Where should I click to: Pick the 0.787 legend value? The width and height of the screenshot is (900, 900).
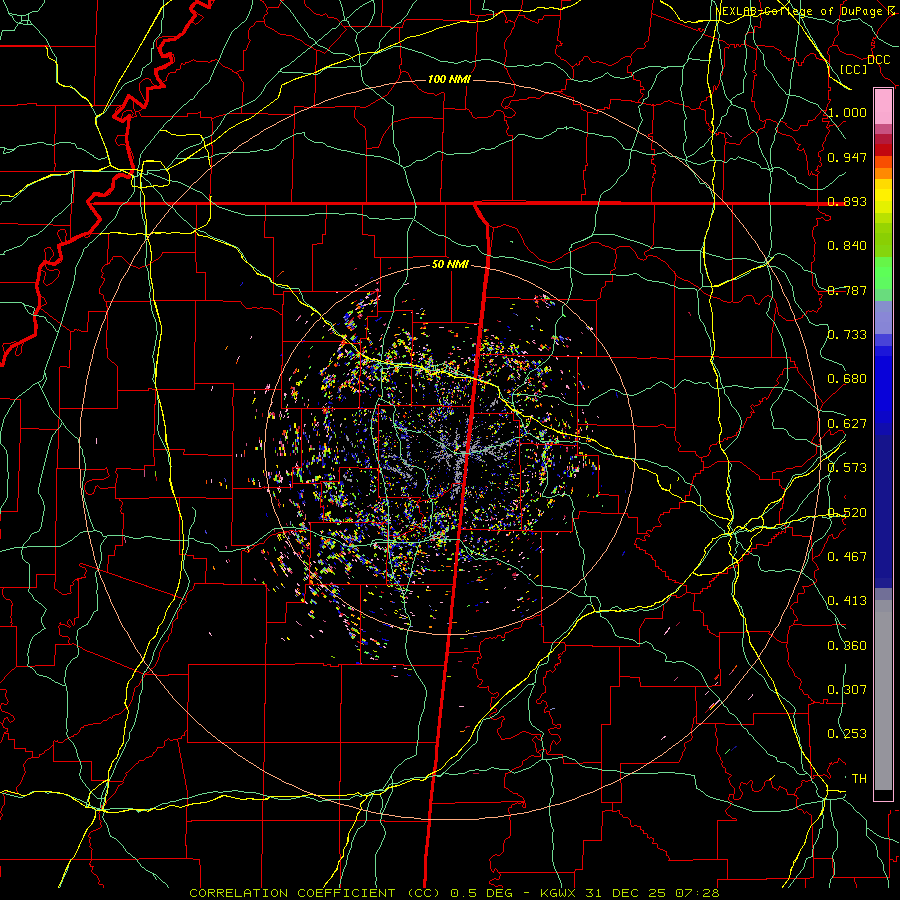coord(847,290)
